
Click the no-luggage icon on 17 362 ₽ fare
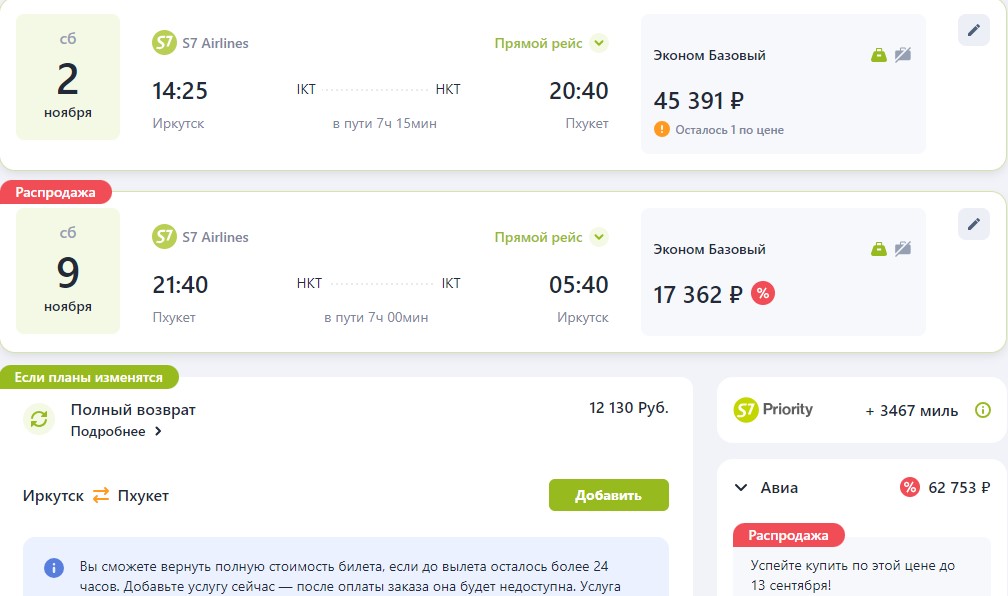click(x=903, y=248)
